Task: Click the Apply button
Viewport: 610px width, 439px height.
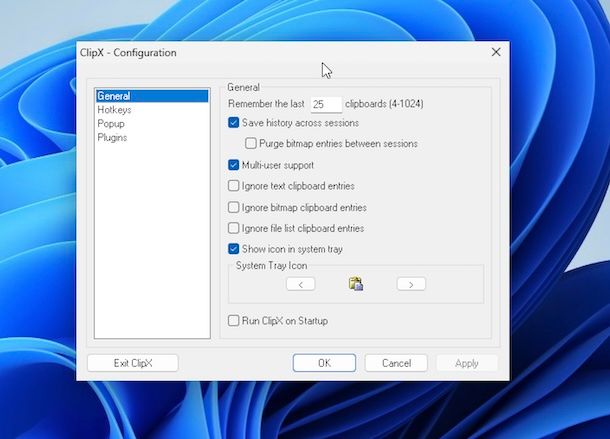Action: [467, 363]
